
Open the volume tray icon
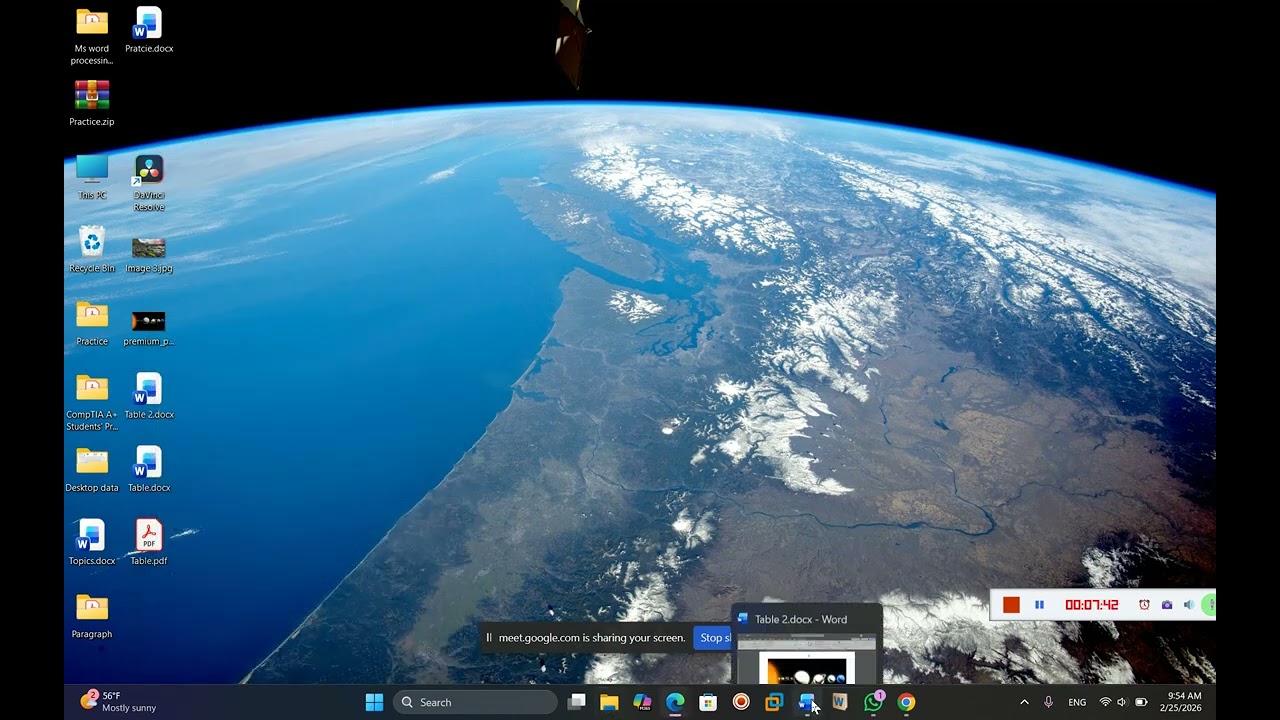click(1122, 702)
